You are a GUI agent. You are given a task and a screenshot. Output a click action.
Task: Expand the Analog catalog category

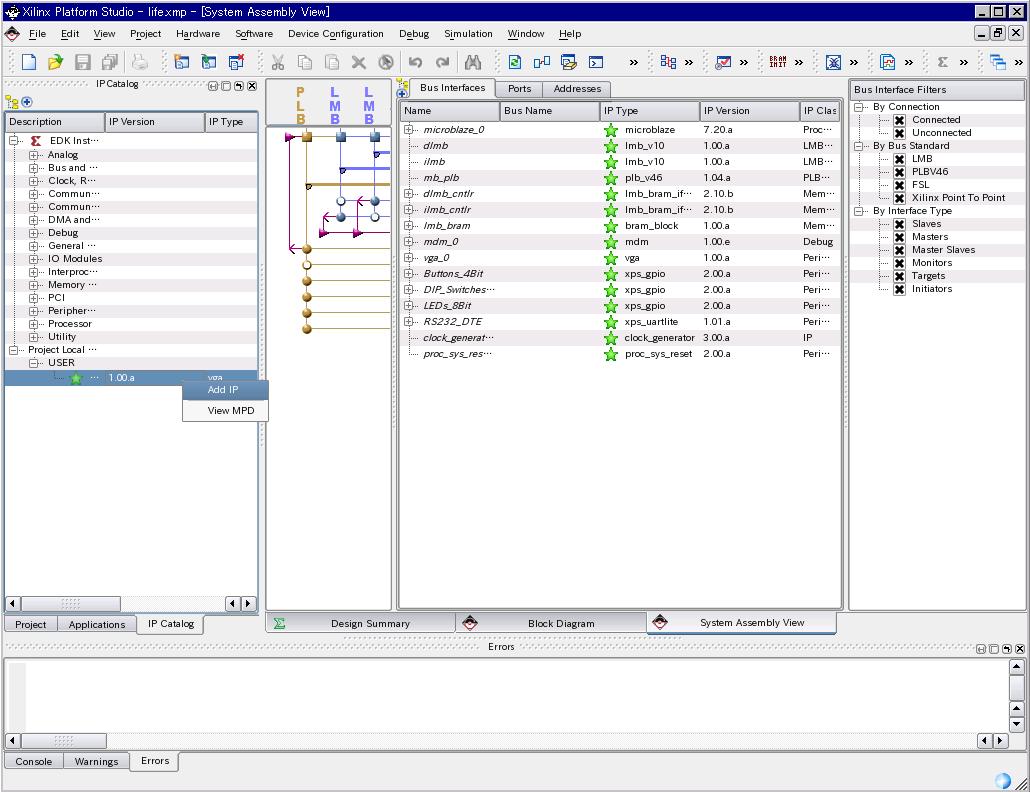(33, 155)
